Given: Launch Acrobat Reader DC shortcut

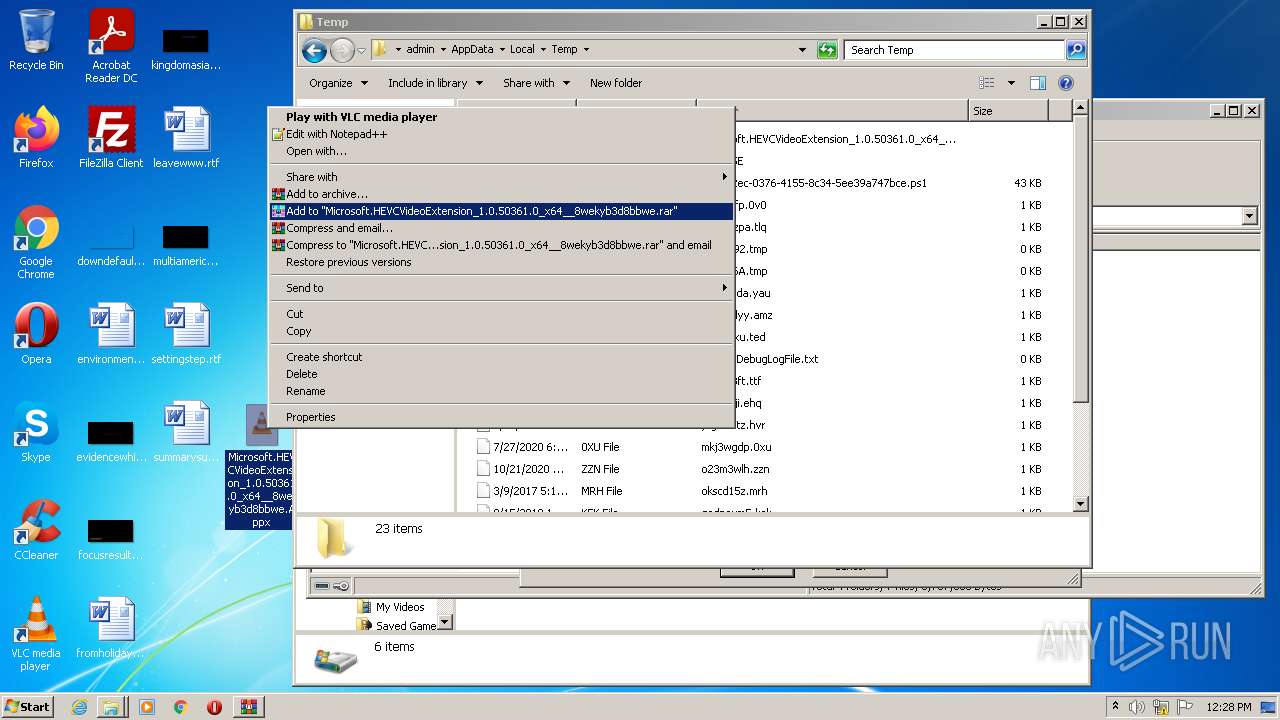Looking at the screenshot, I should coord(111,46).
